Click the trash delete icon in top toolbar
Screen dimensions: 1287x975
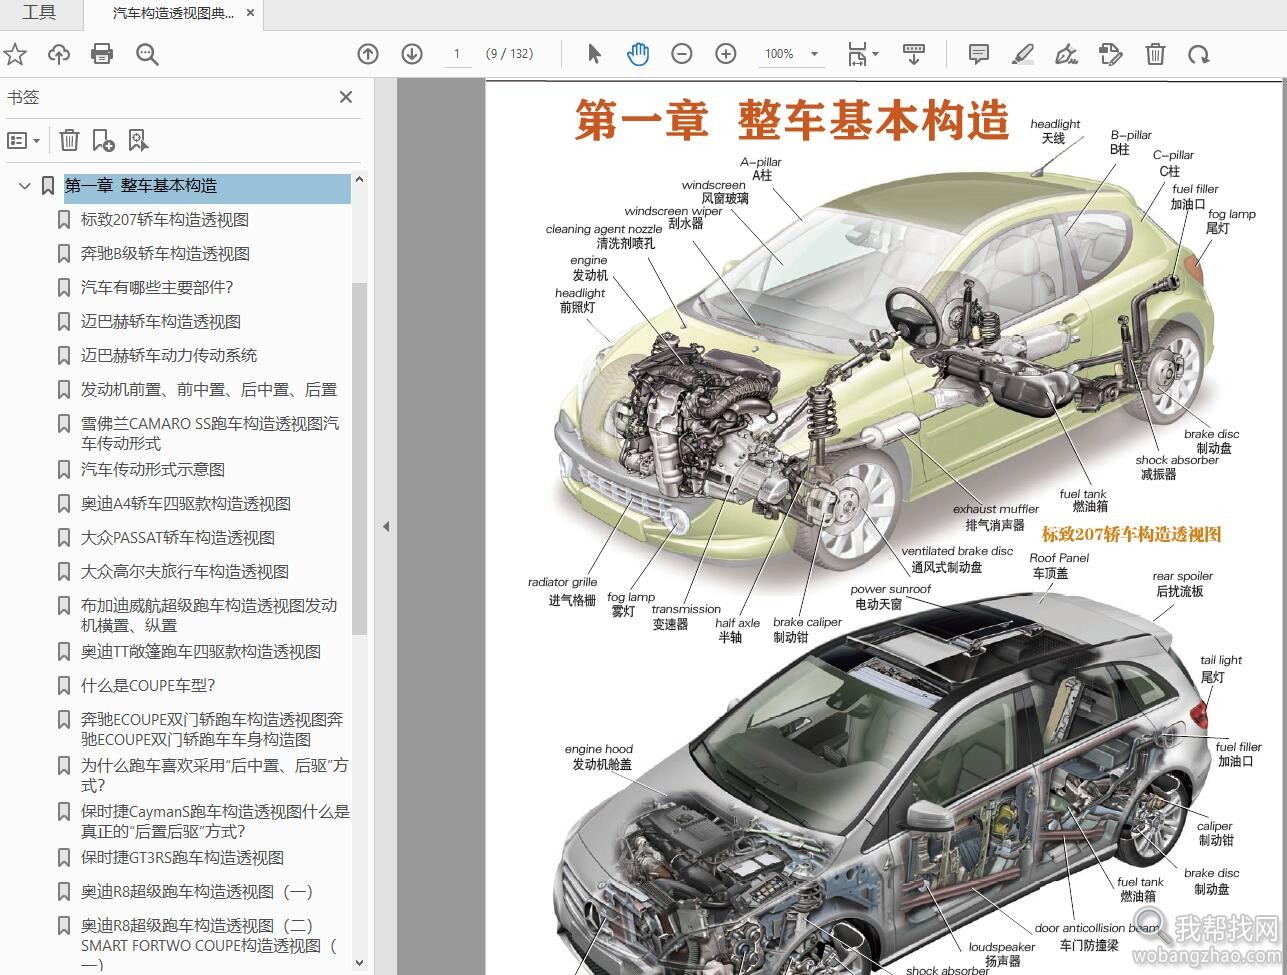click(1155, 54)
